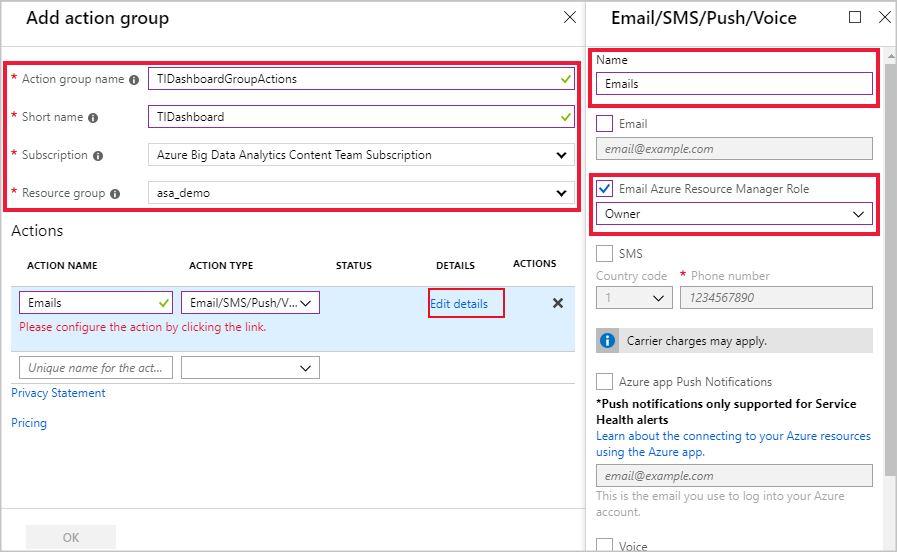The width and height of the screenshot is (897, 552).
Task: Click the Emails action name field
Action: 96,303
